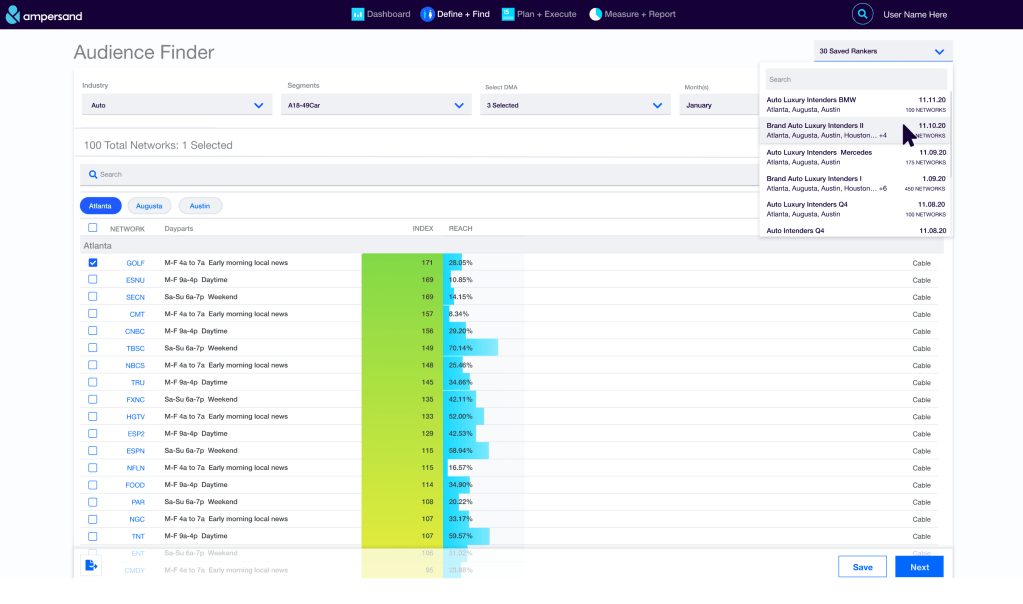Open the Segments dropdown showing A18-49Car
1023x604 pixels.
point(376,105)
